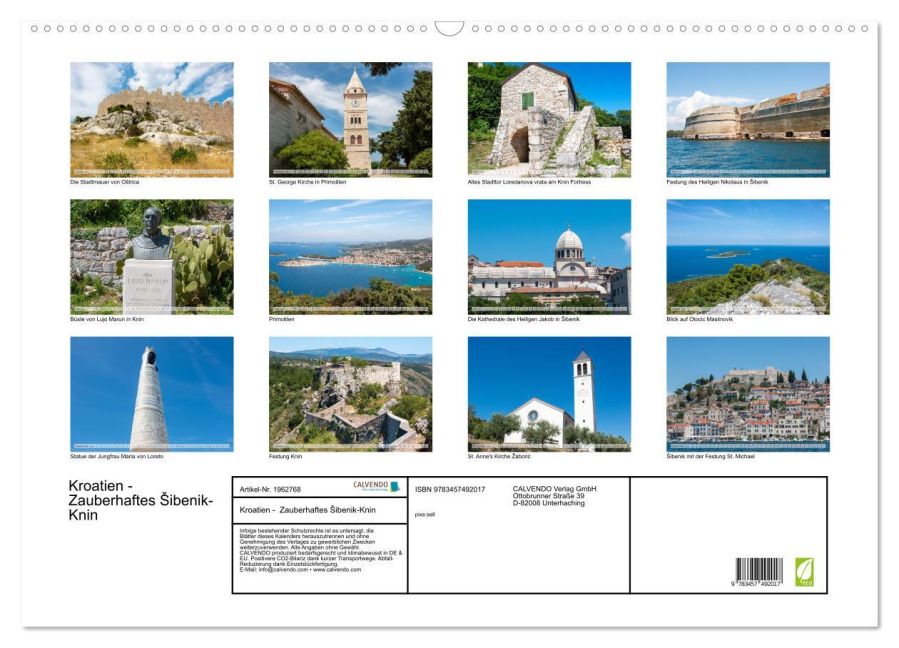
Task: Click caption 'Büste von Lujo Marun in Knin'
Action: [107, 319]
